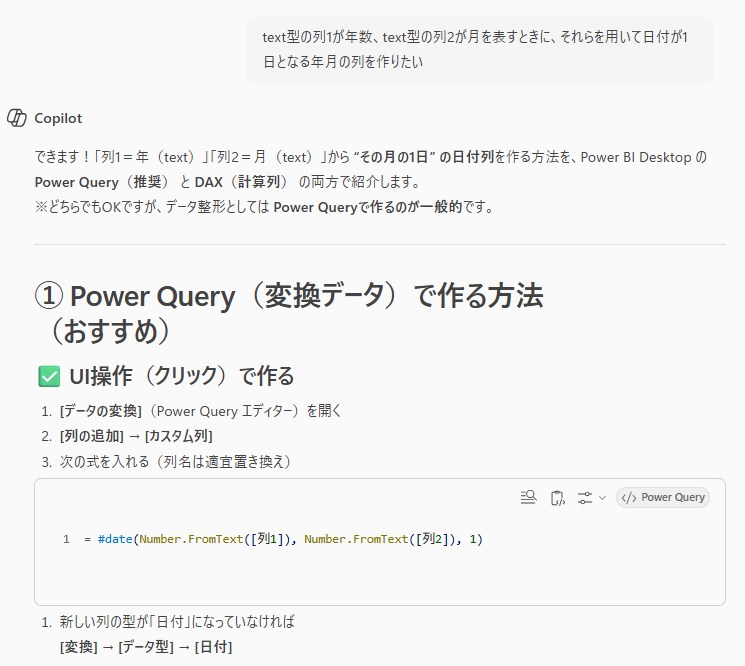The height and width of the screenshot is (666, 745).
Task: Click the ① Power Query（変換データ）heading
Action: 289,314
